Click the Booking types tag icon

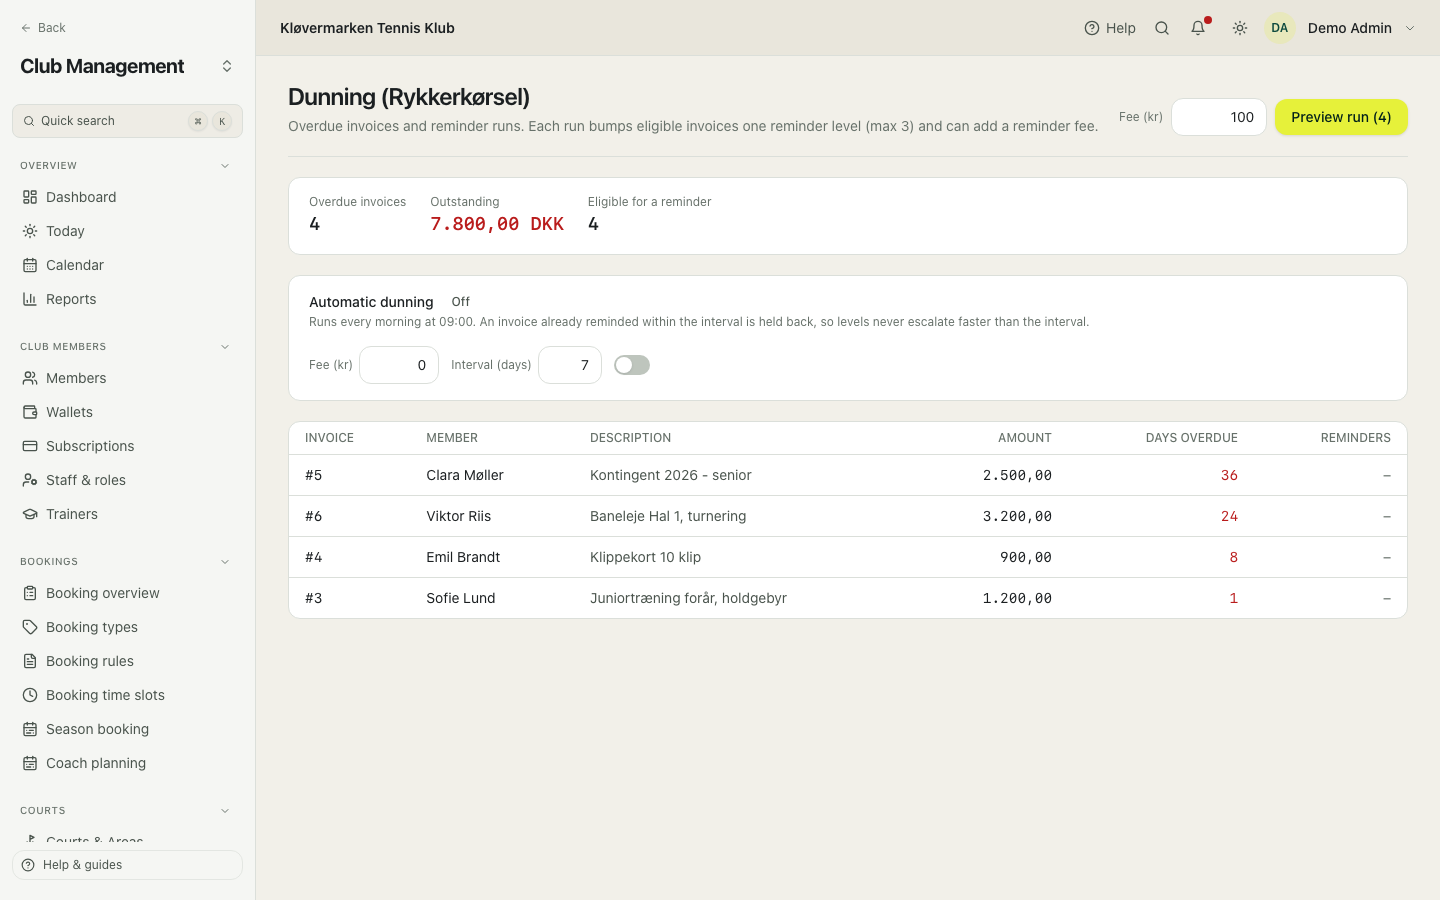coord(30,627)
